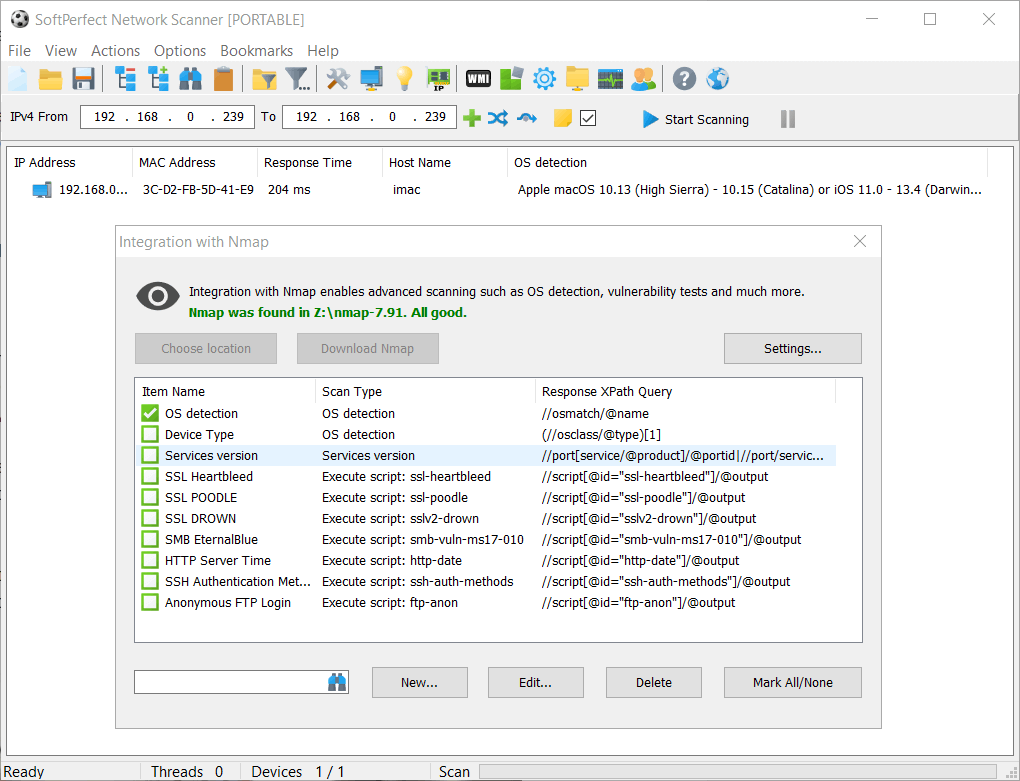Click the yellow network folder toolbar icon
This screenshot has width=1020, height=781.
[x=577, y=79]
